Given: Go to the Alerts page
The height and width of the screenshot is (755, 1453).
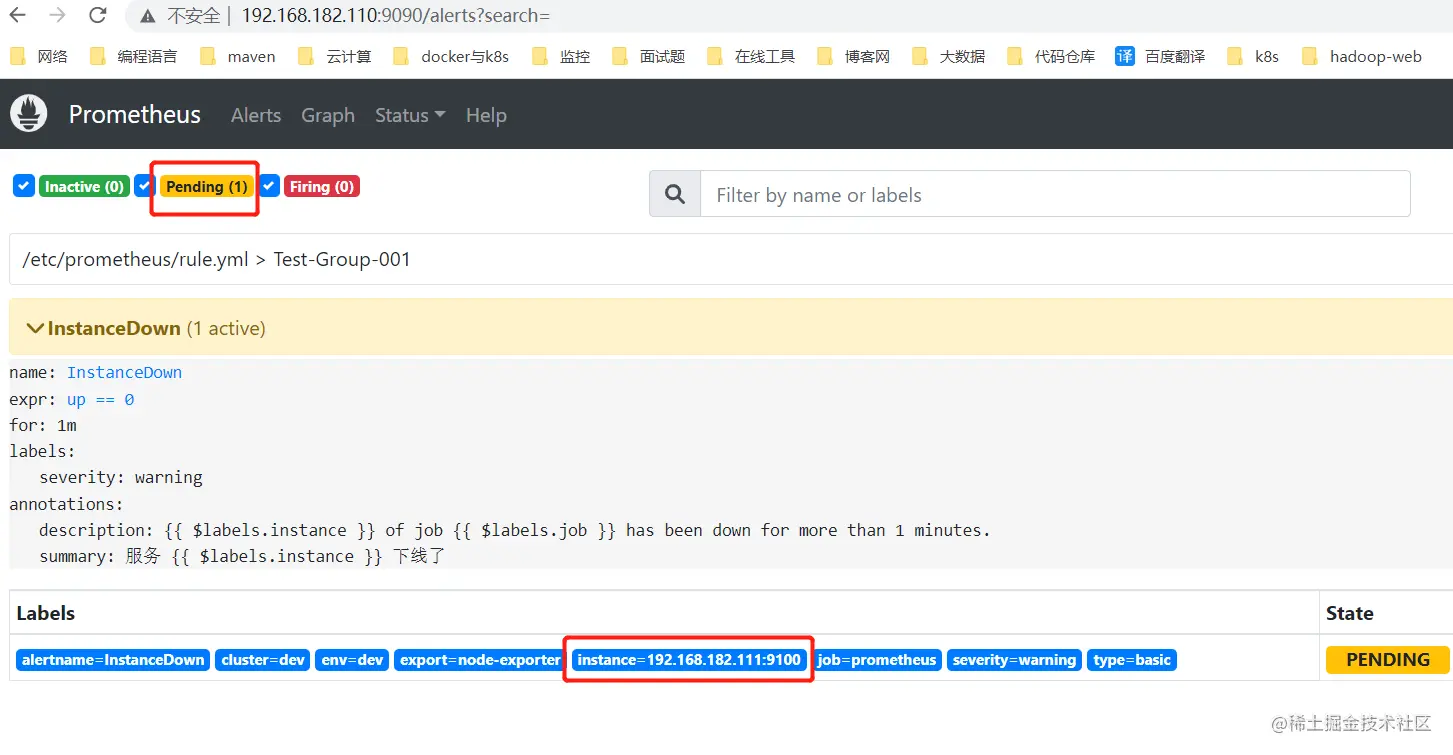Looking at the screenshot, I should click(256, 115).
